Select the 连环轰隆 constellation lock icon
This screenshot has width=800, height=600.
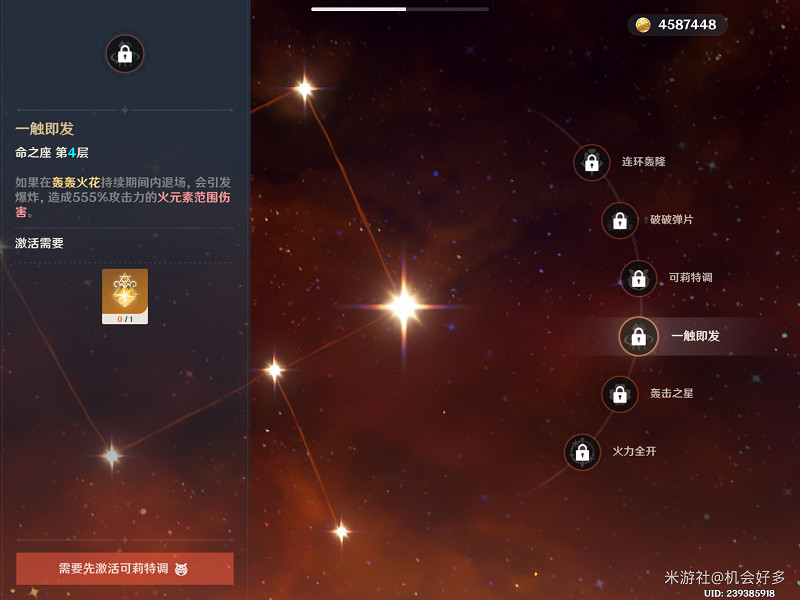(591, 163)
